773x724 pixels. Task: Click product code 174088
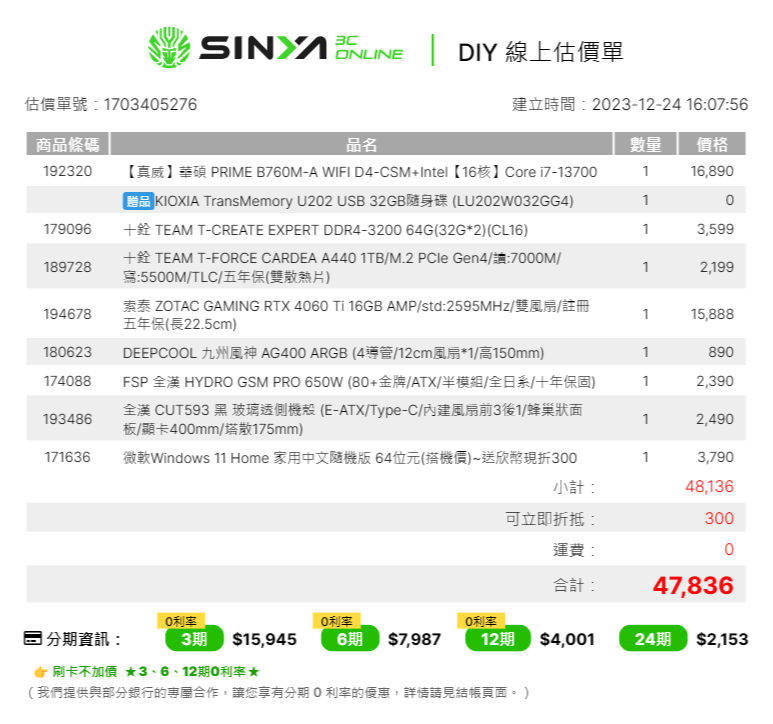(68, 381)
